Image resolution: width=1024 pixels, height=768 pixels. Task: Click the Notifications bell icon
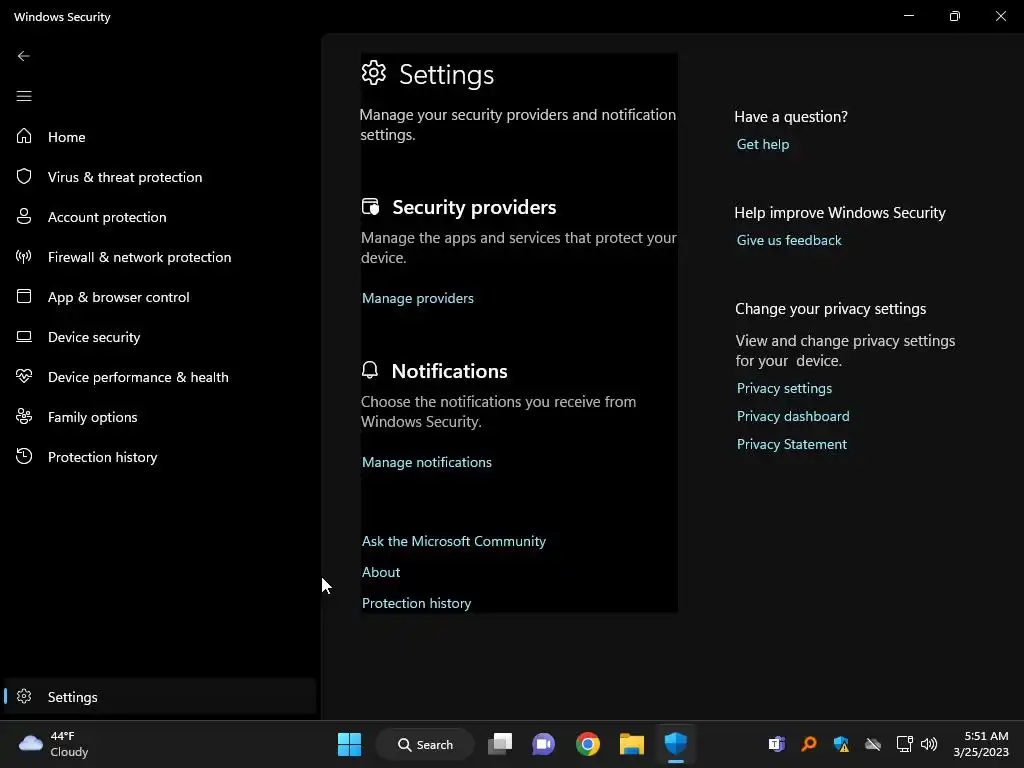(x=370, y=370)
